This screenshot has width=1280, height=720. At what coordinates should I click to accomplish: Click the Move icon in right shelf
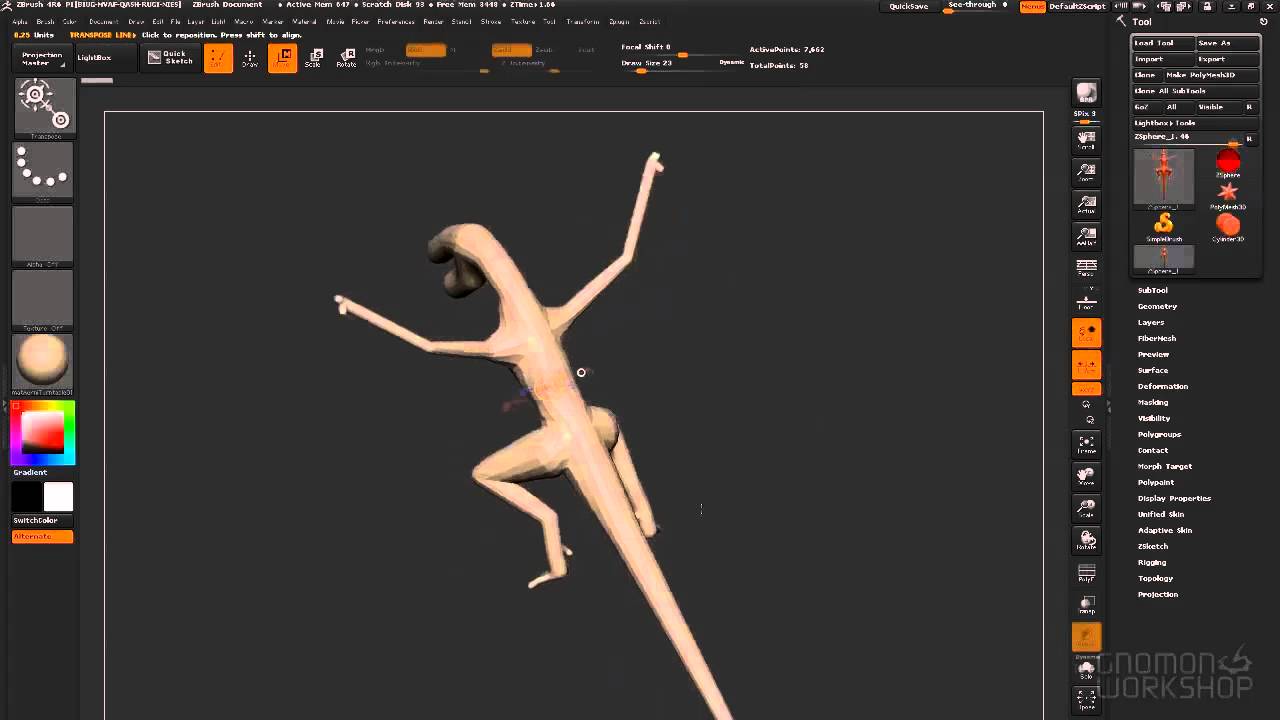(1086, 476)
